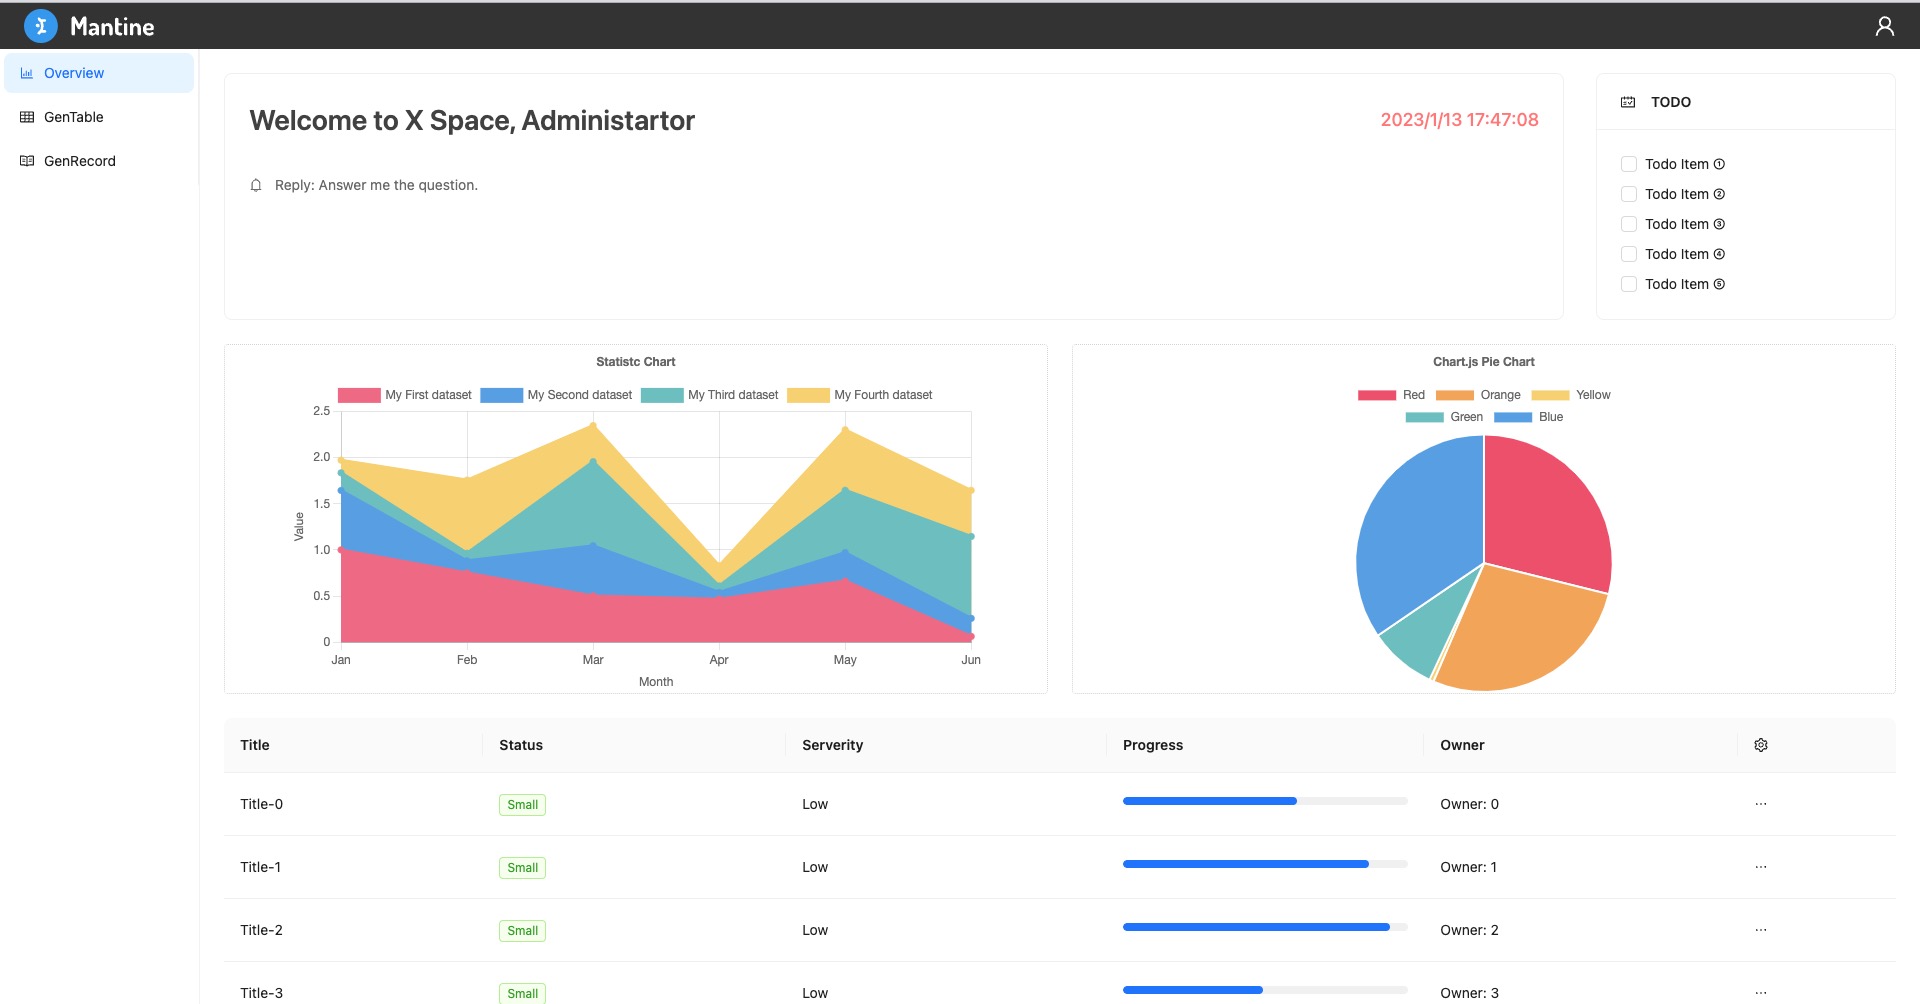Open more actions for Title-1 row

click(1761, 867)
